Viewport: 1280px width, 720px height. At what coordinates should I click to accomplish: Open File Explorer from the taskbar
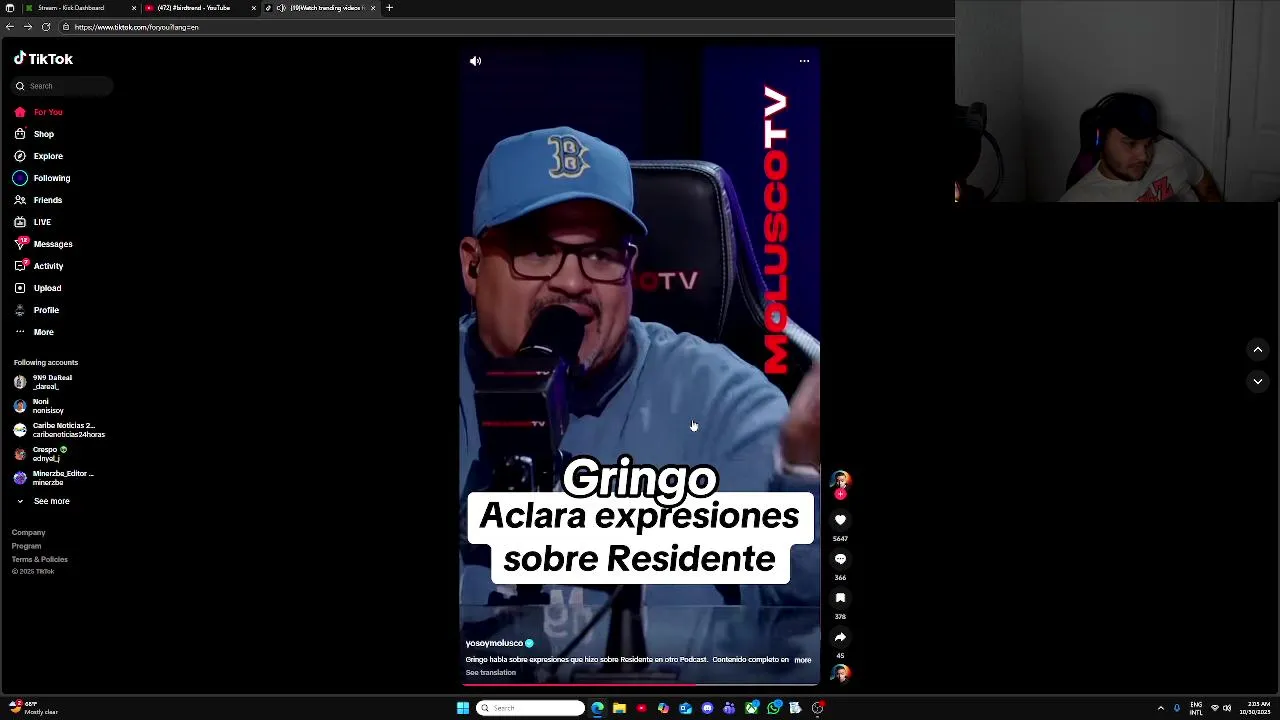pyautogui.click(x=619, y=708)
